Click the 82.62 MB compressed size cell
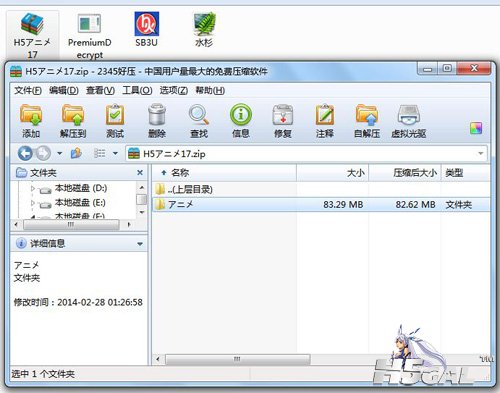This screenshot has width=500, height=393. coord(415,204)
